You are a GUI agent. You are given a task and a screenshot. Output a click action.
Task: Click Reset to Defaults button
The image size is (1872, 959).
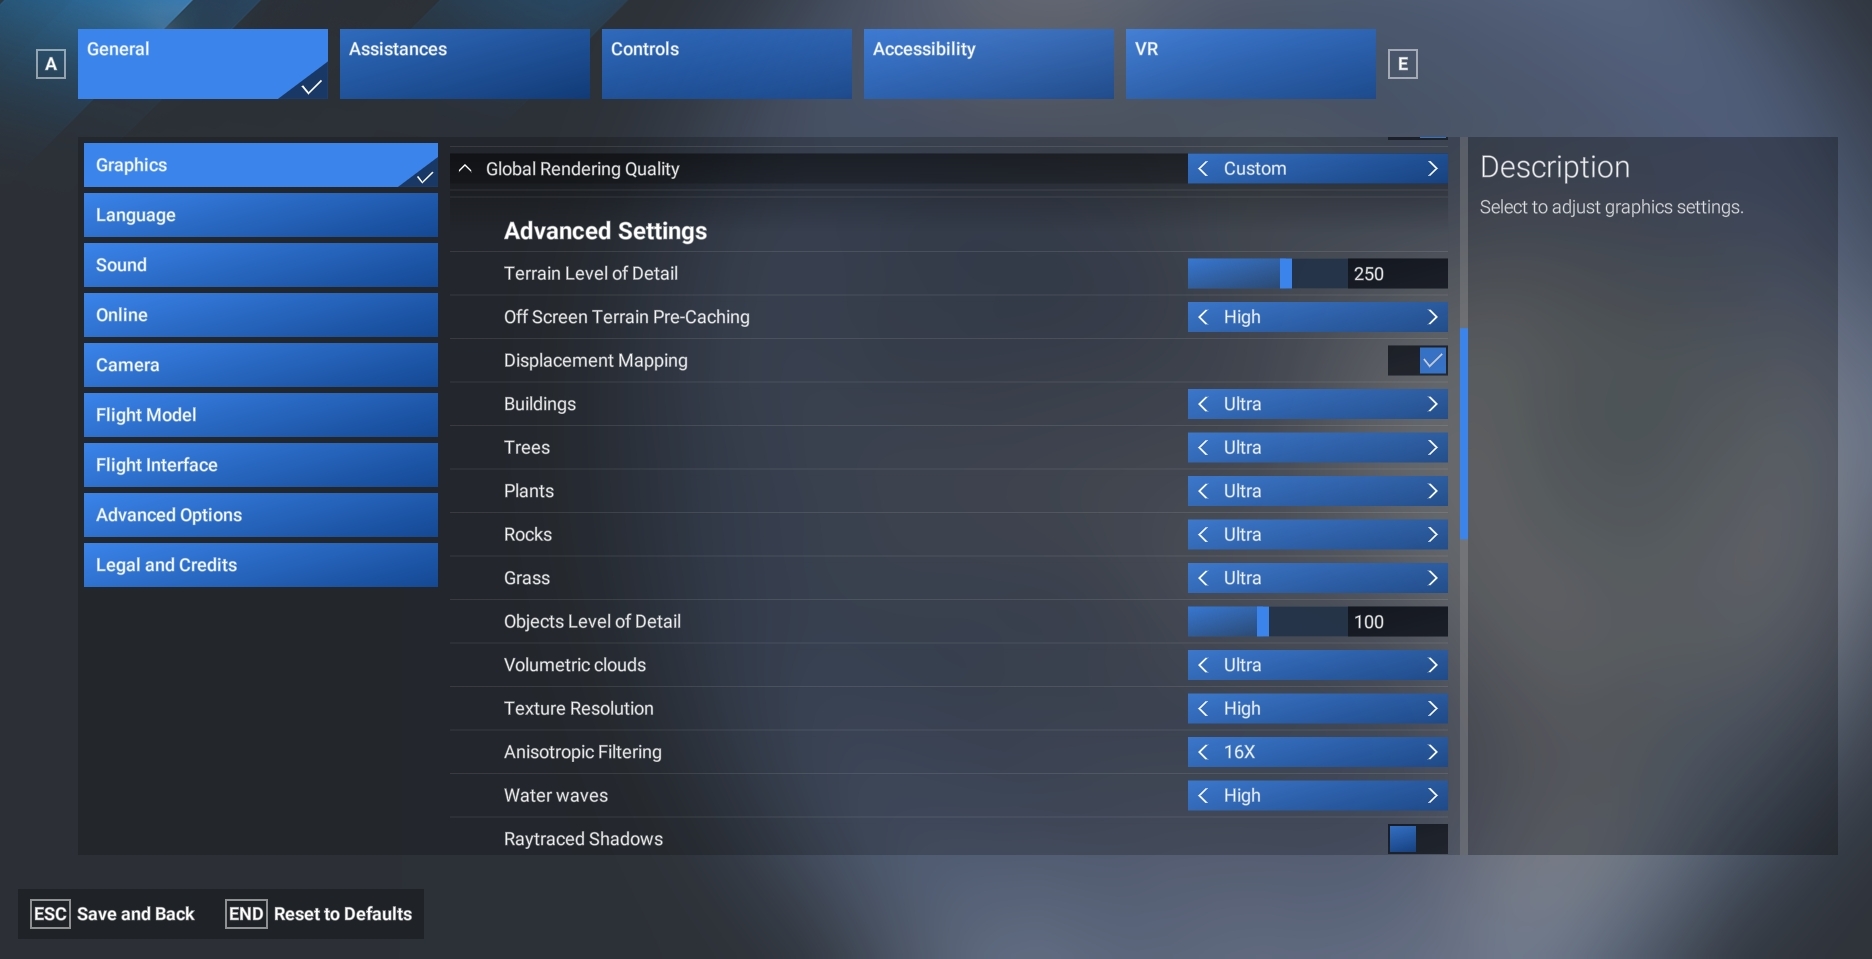pyautogui.click(x=319, y=914)
